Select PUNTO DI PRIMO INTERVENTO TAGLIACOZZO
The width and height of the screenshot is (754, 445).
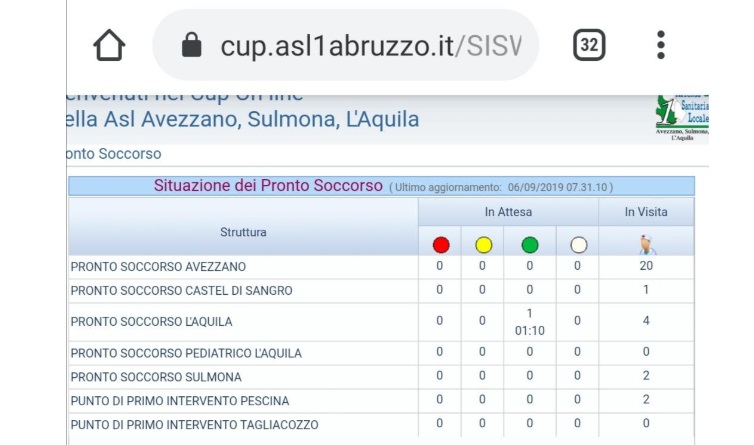pyautogui.click(x=381, y=425)
